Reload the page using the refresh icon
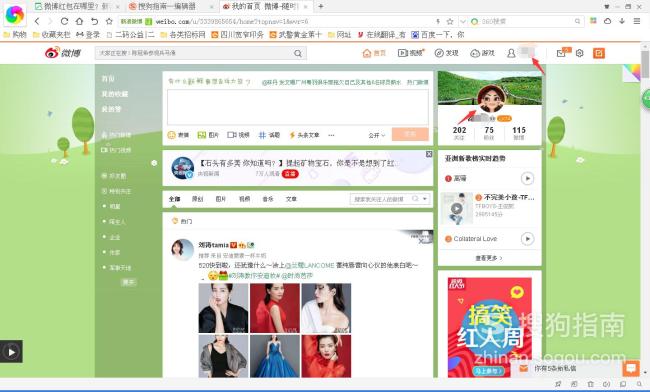650x392 pixels. pyautogui.click(x=64, y=21)
